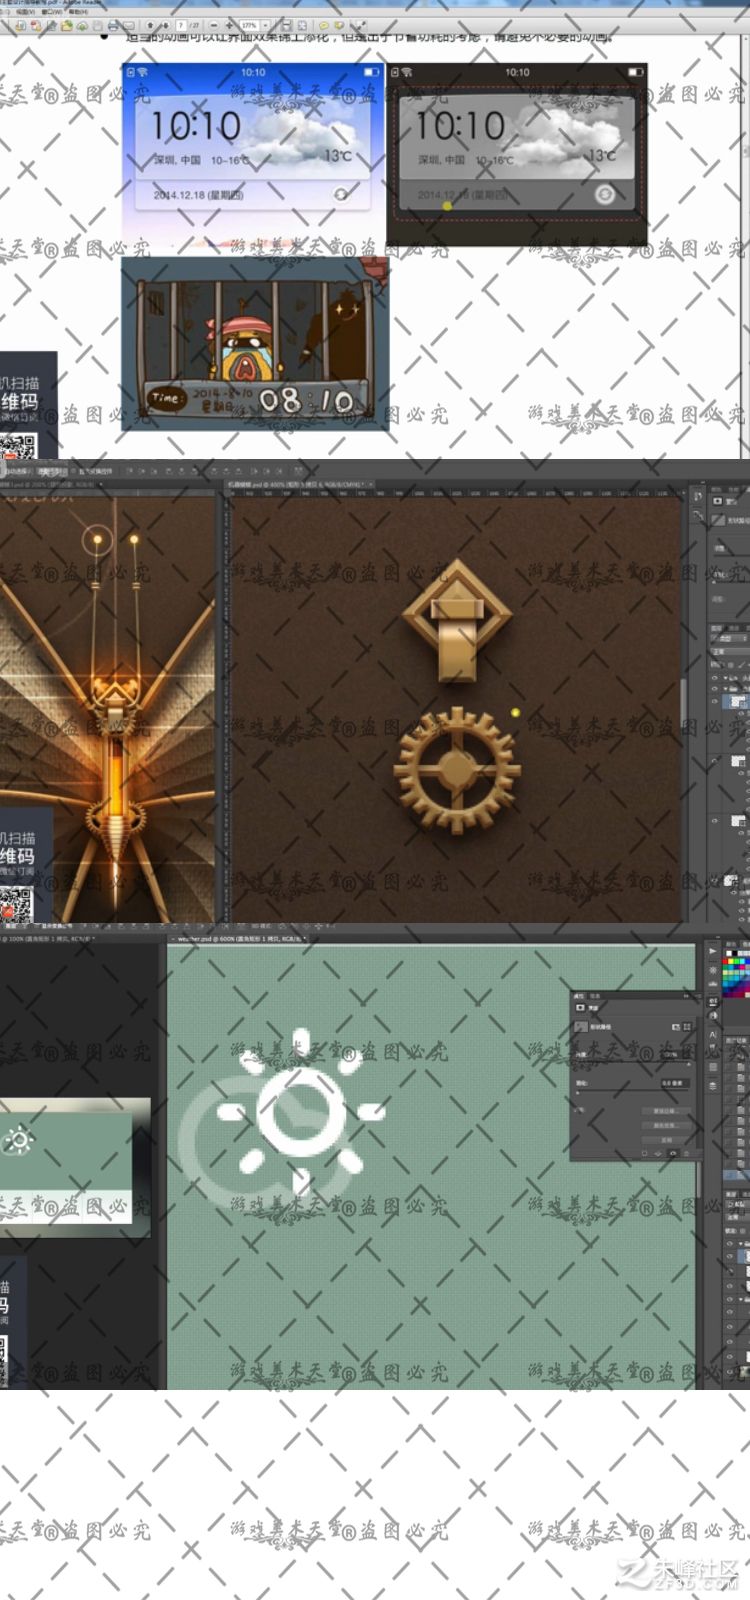
Task: Open the layer comps icon at dock bottom
Action: (713, 1086)
